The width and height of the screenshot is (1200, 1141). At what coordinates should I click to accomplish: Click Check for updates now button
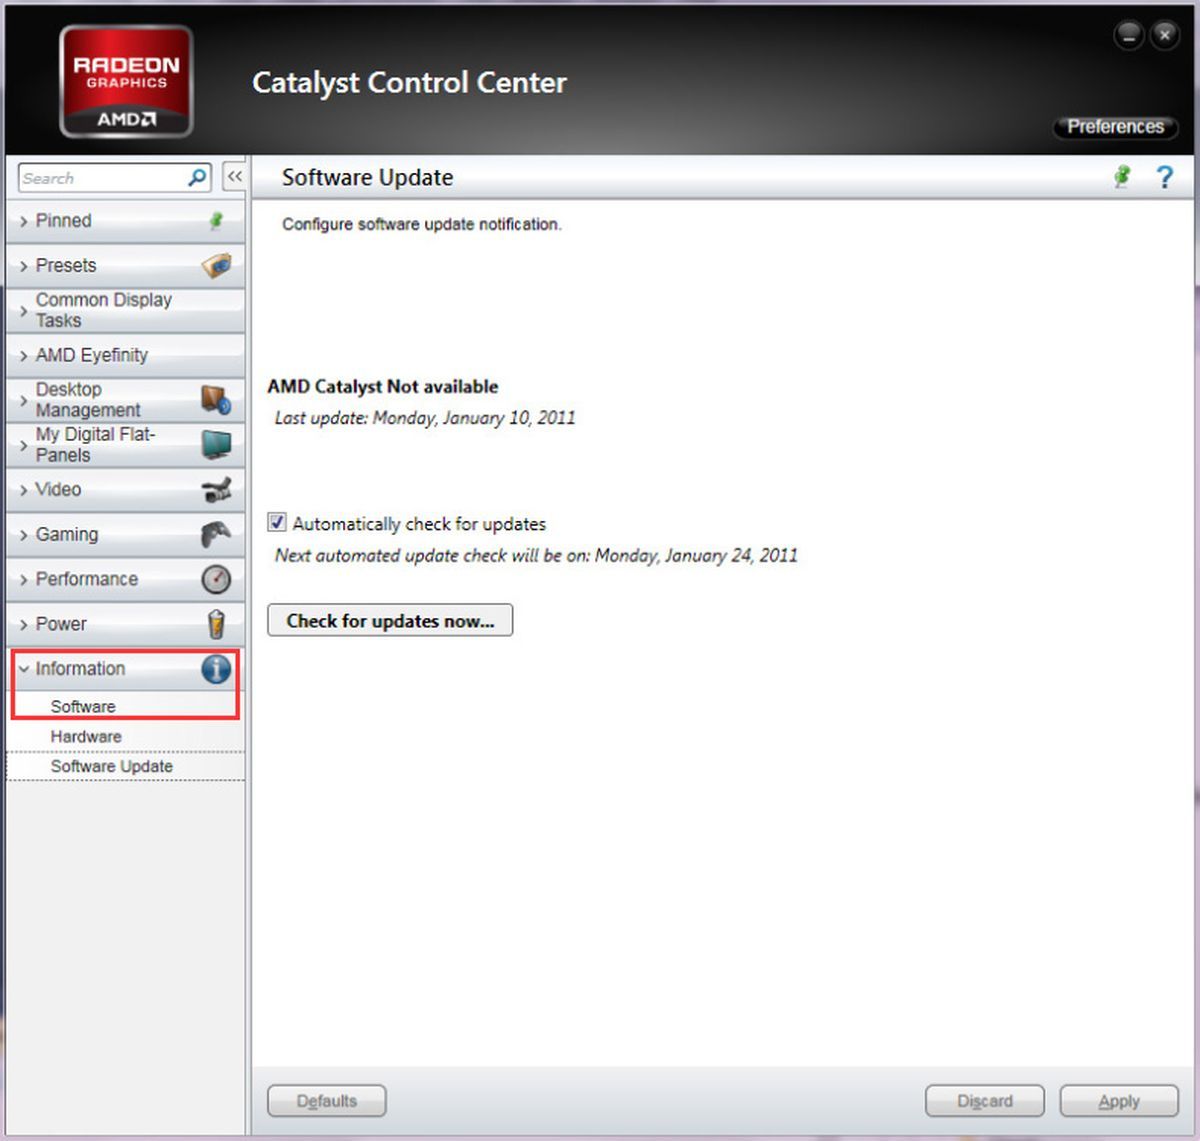[x=390, y=620]
